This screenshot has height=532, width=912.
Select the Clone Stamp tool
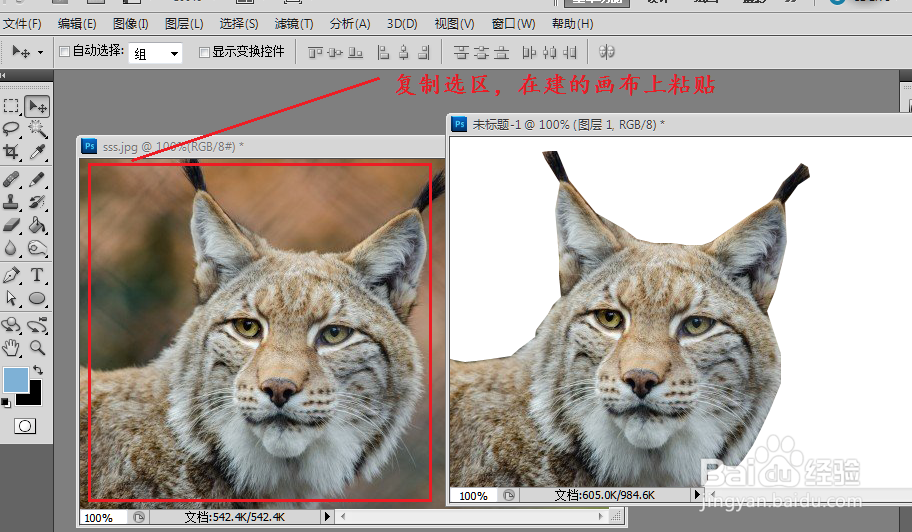click(11, 202)
